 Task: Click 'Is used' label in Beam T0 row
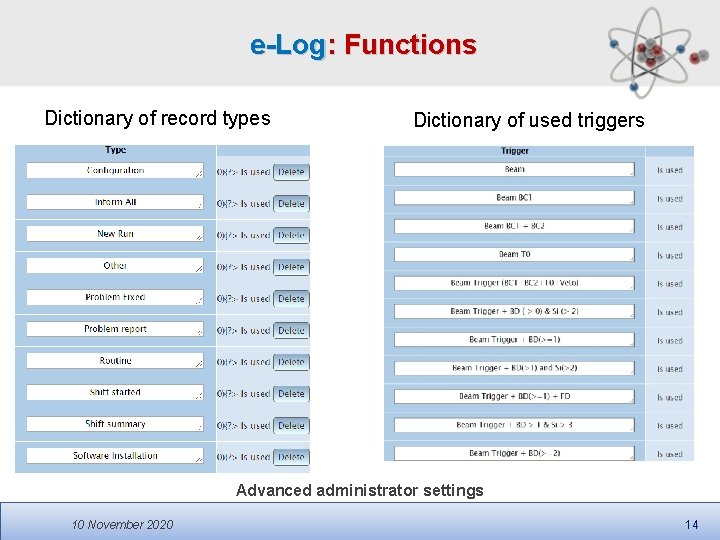[669, 255]
